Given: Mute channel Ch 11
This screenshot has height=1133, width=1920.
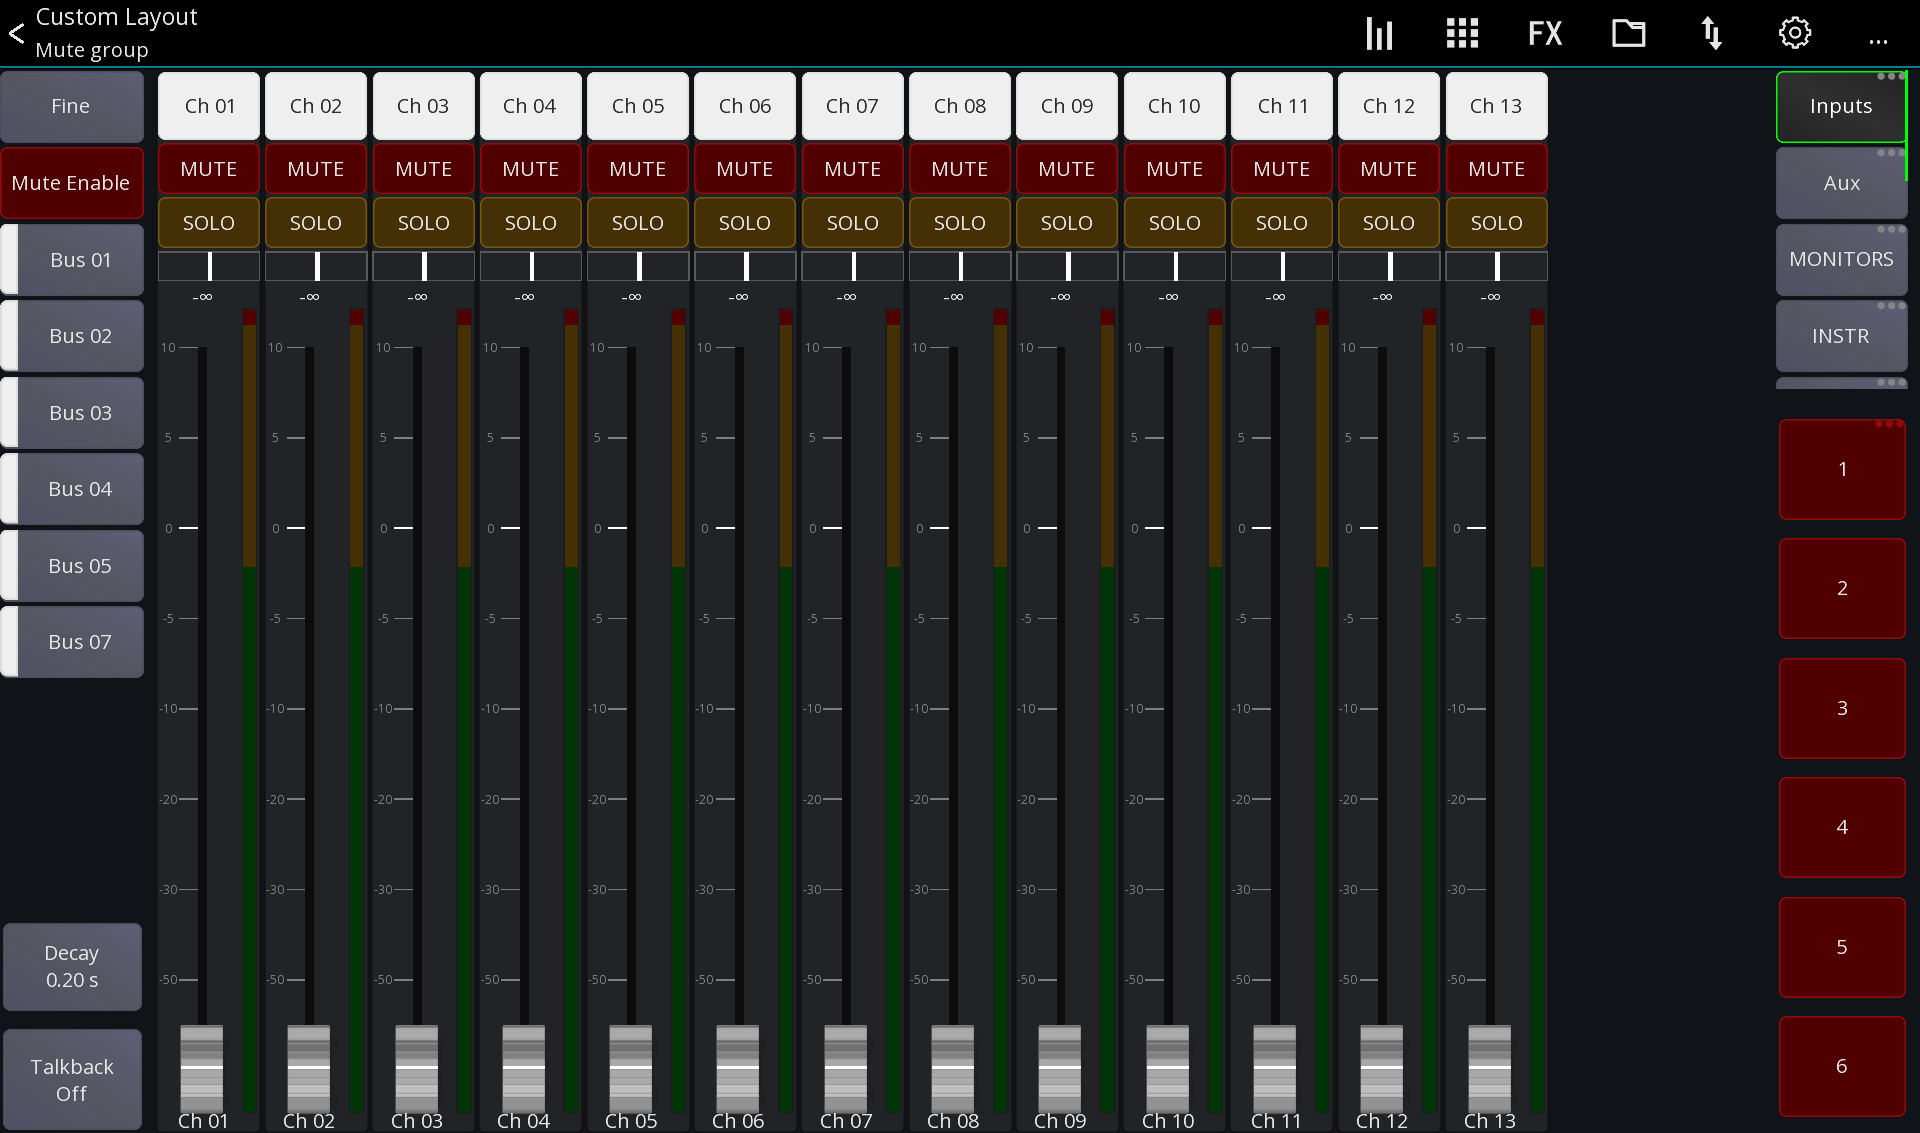Looking at the screenshot, I should [x=1282, y=169].
